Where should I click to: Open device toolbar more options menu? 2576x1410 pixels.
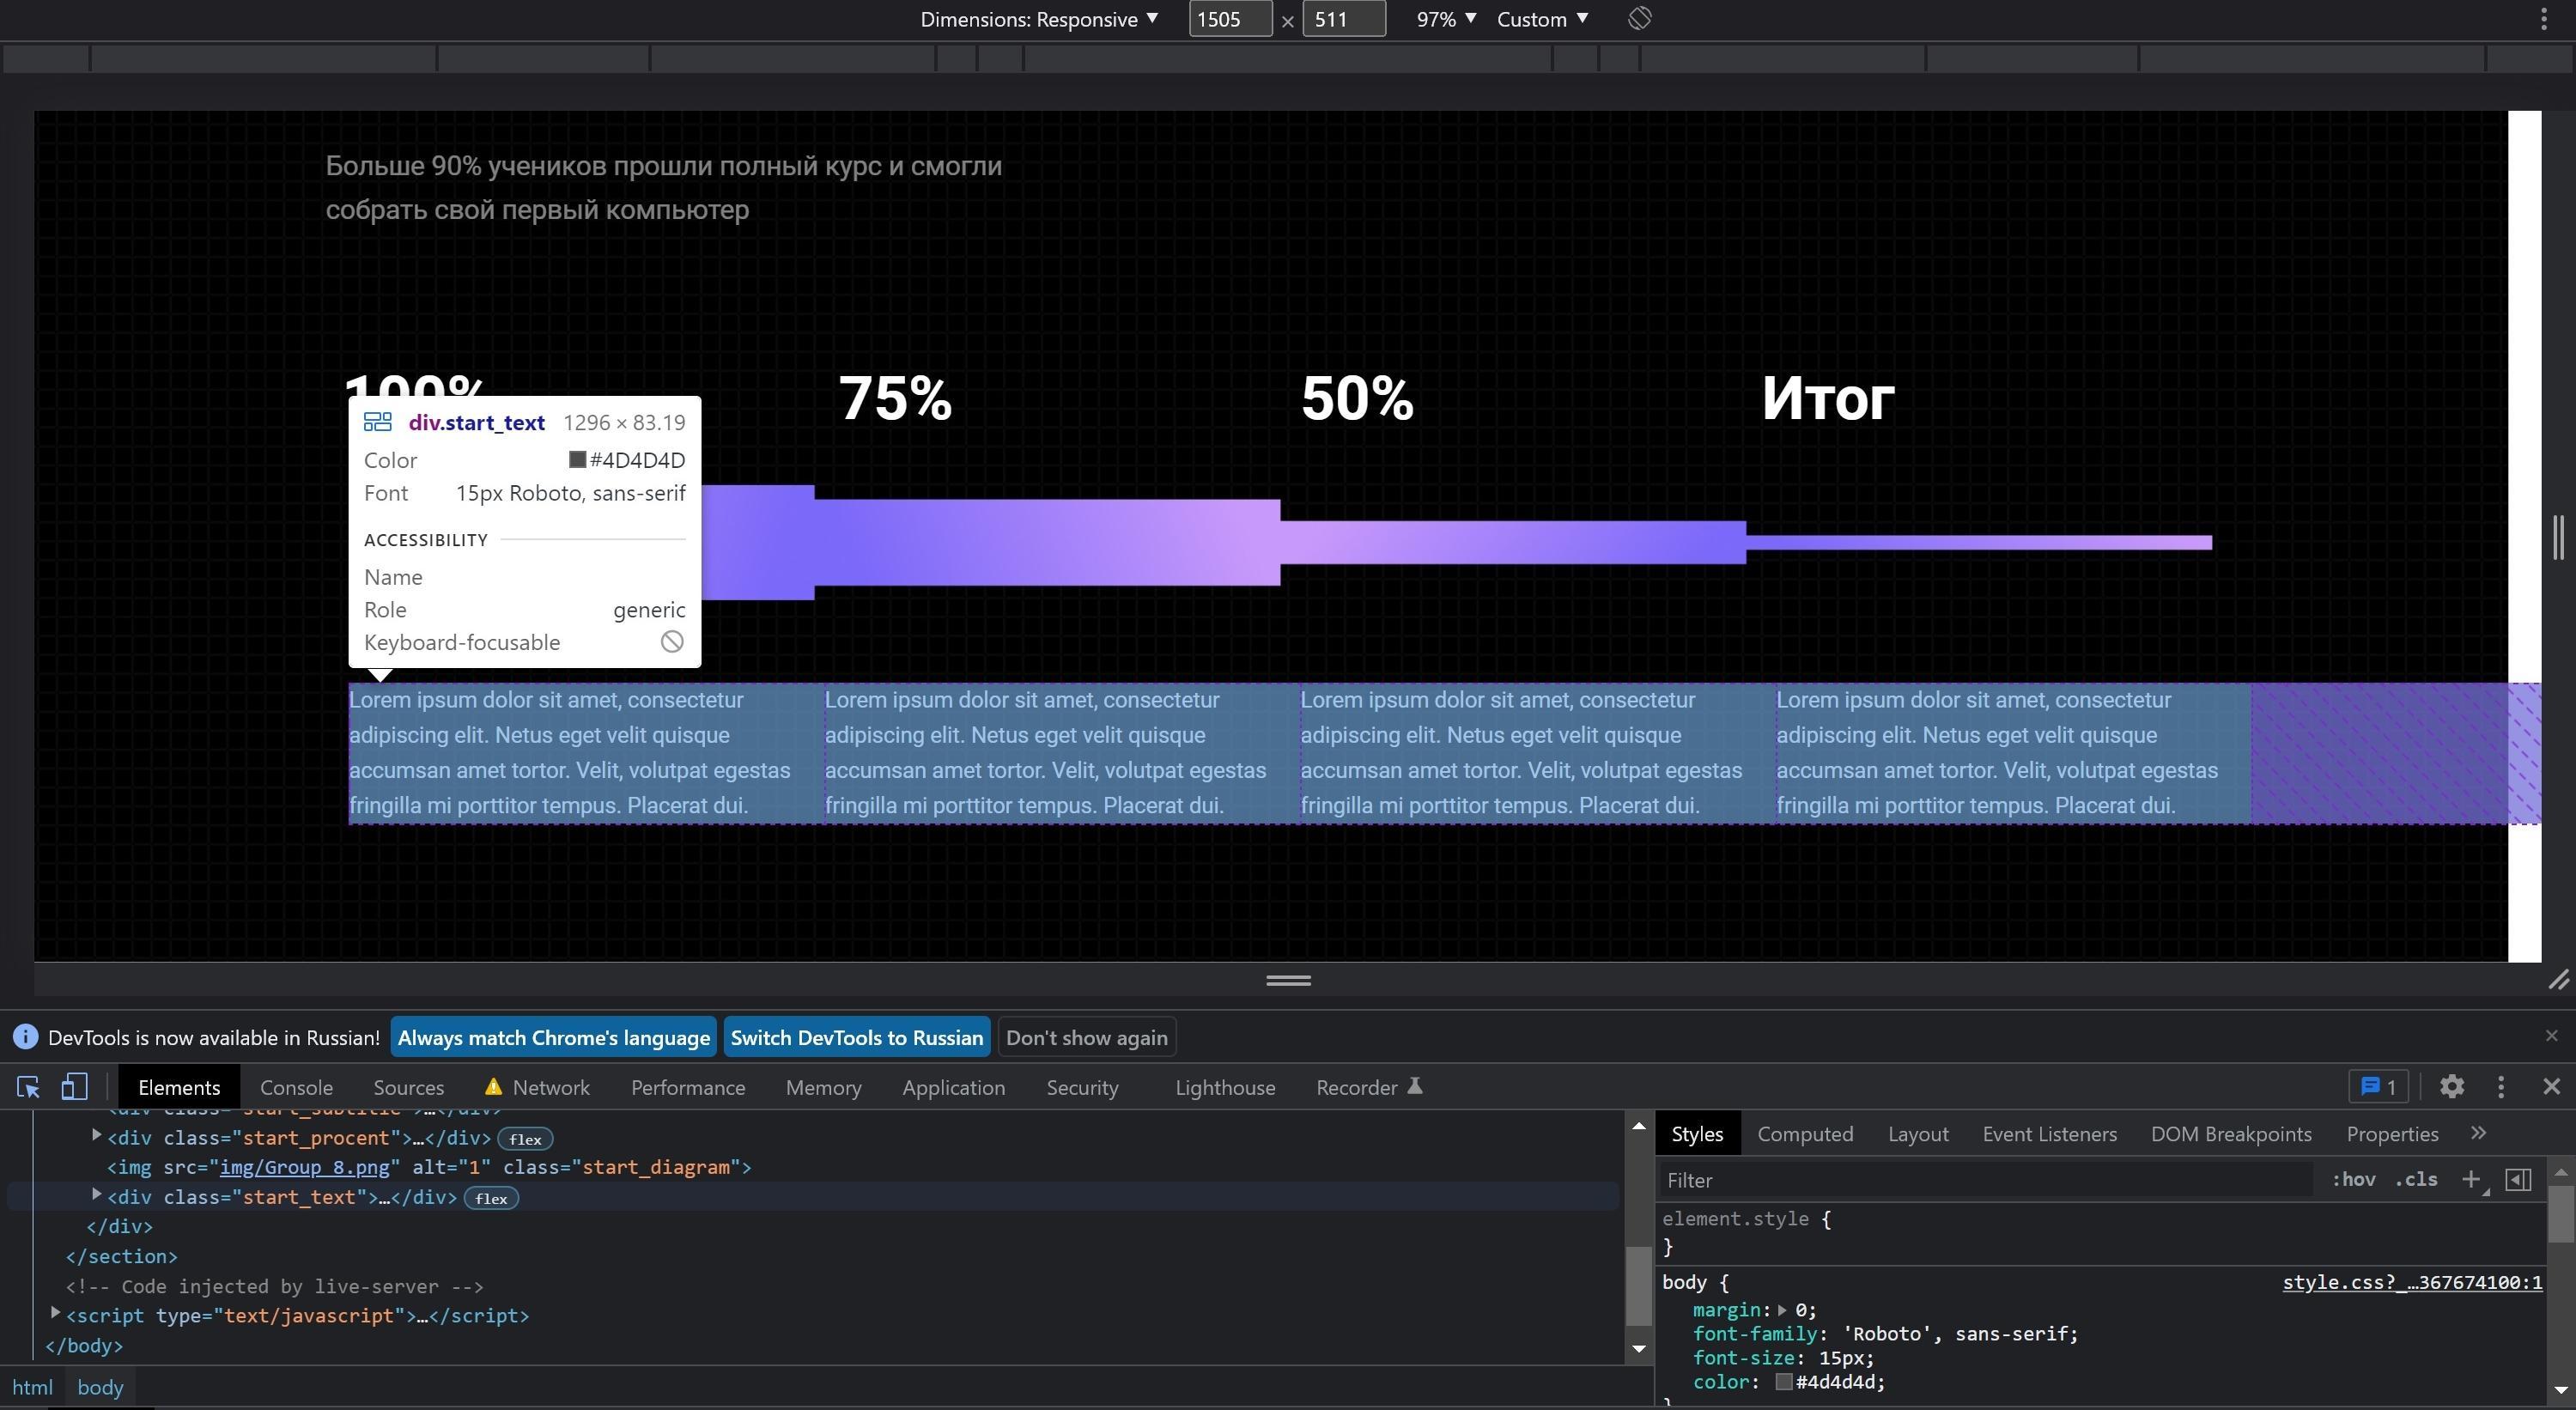click(x=2543, y=19)
